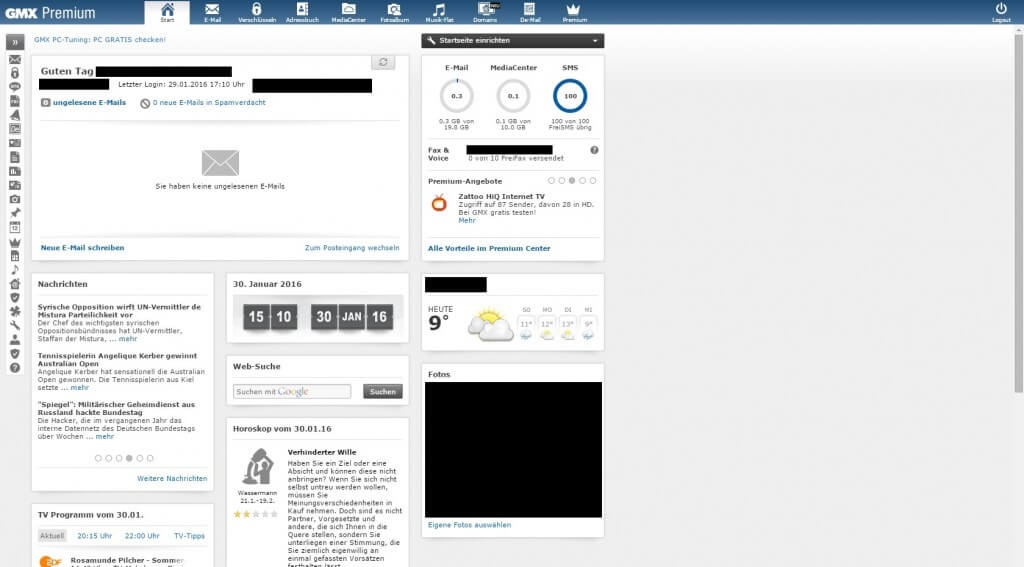Open the Adressbuch tab

pyautogui.click(x=302, y=12)
